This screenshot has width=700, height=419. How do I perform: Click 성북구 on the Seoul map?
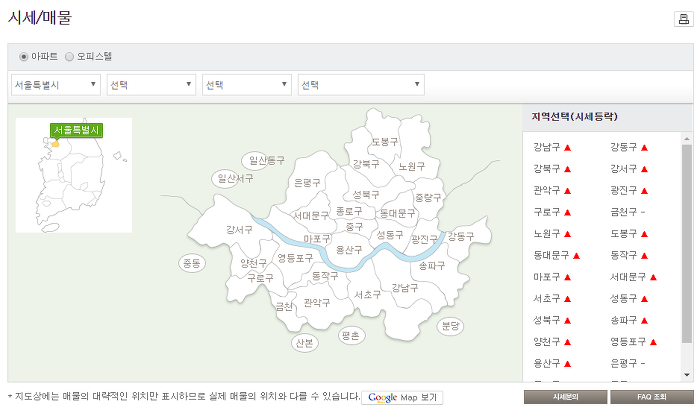coord(366,195)
